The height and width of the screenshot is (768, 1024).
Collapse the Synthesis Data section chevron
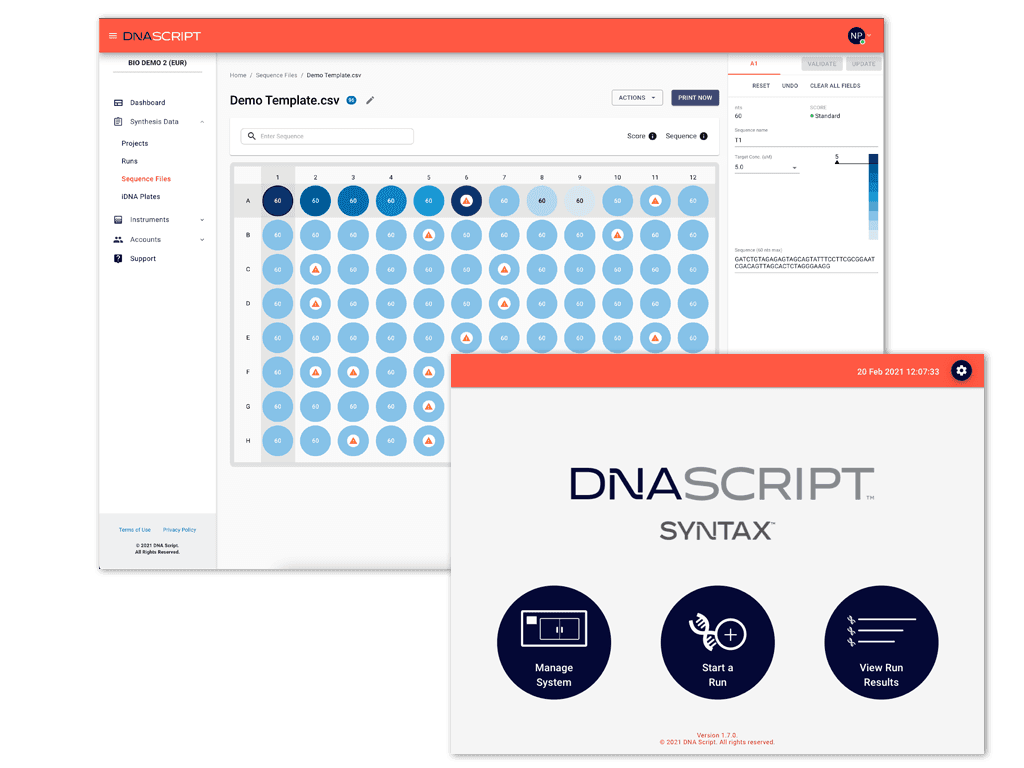point(202,122)
